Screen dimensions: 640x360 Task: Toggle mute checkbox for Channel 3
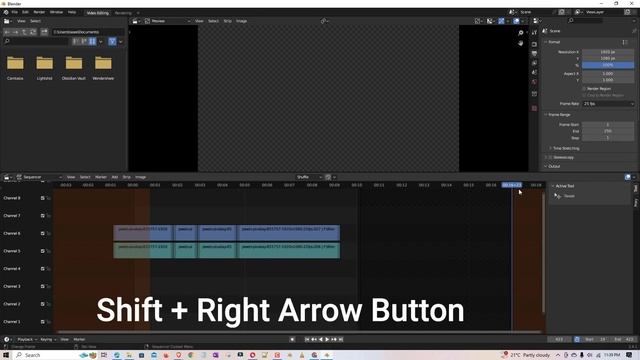(42, 287)
